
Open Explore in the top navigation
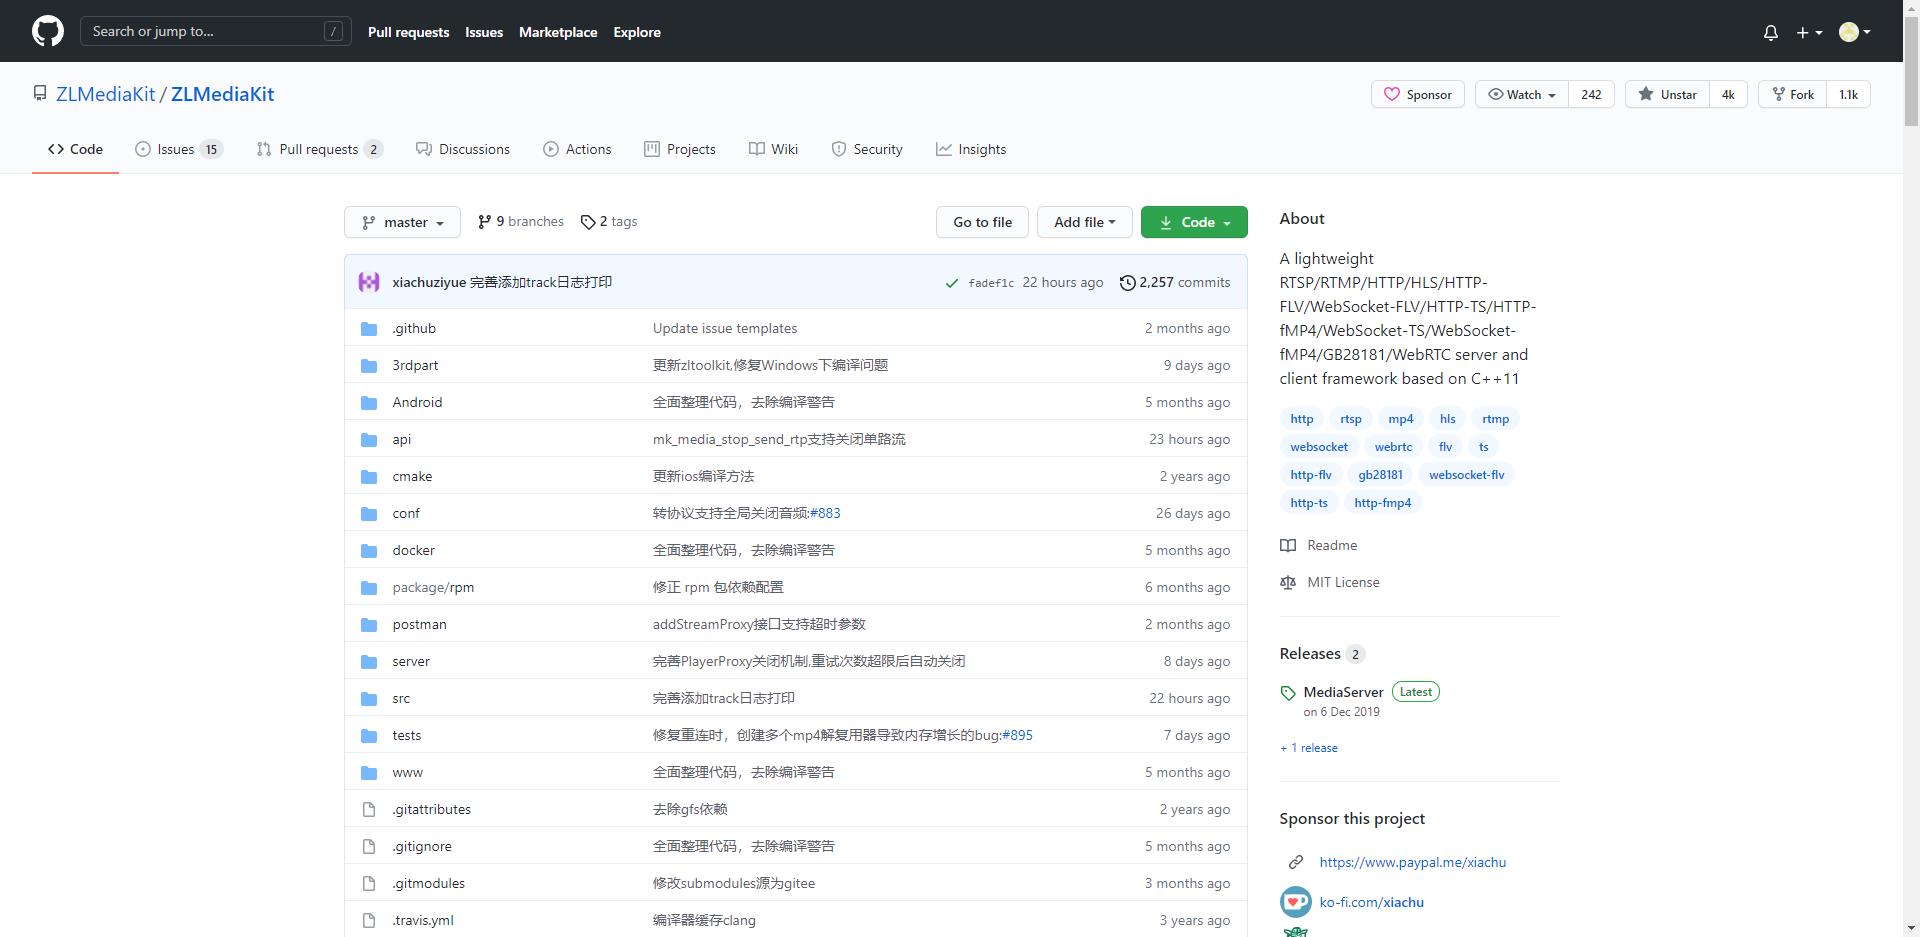tap(637, 32)
